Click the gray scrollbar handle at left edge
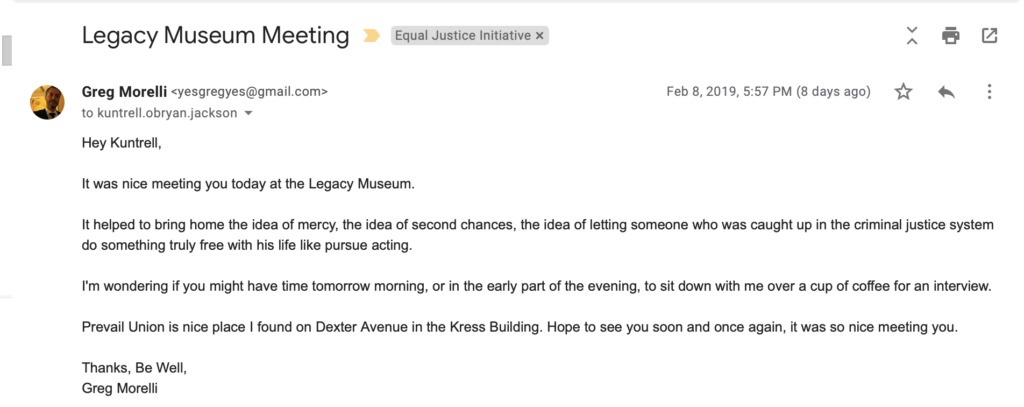Screen dimensions: 1024x407 [7, 51]
